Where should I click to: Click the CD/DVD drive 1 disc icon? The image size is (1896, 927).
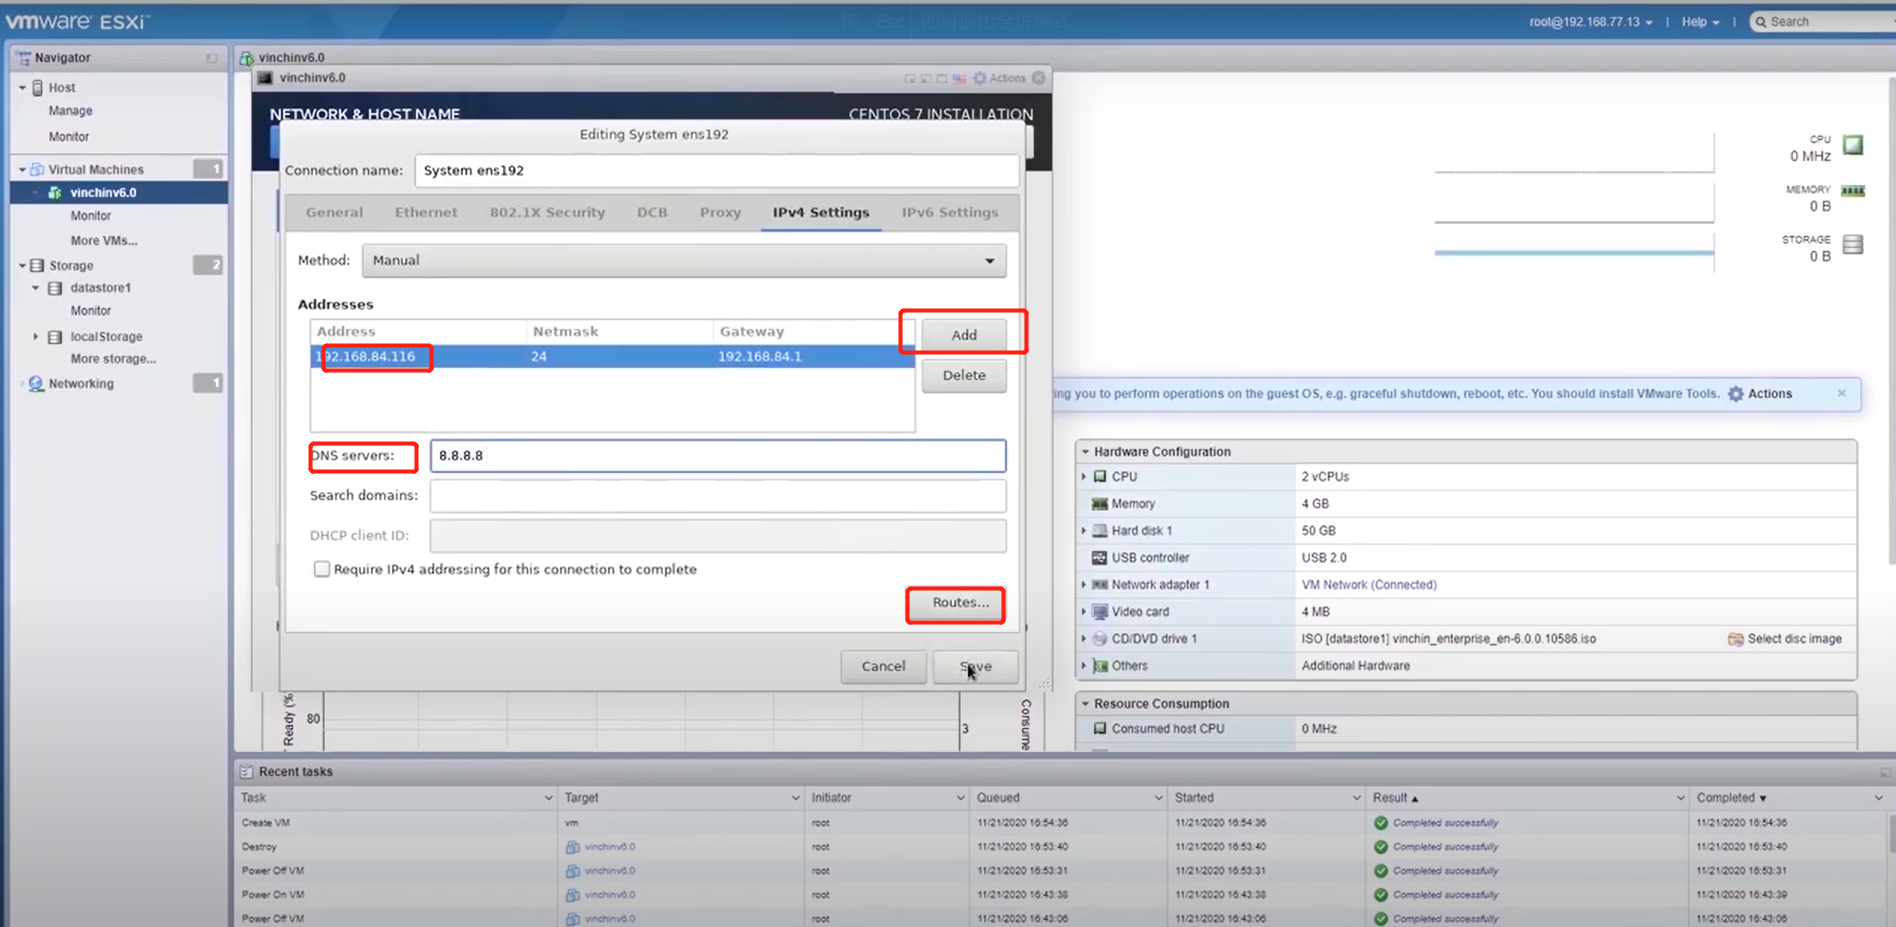[1100, 639]
